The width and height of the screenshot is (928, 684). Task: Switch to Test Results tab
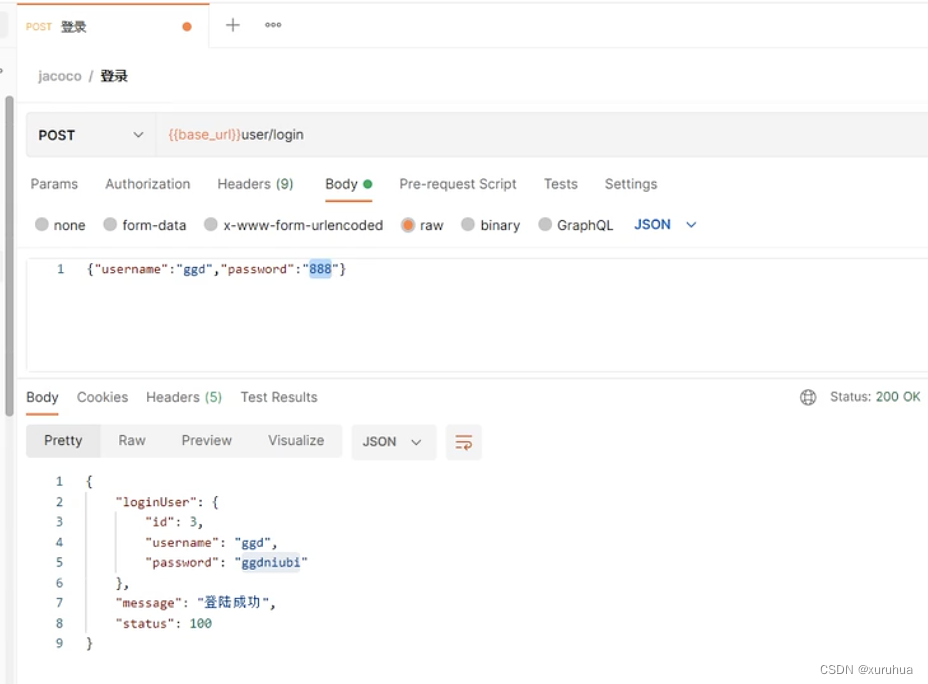click(x=279, y=397)
